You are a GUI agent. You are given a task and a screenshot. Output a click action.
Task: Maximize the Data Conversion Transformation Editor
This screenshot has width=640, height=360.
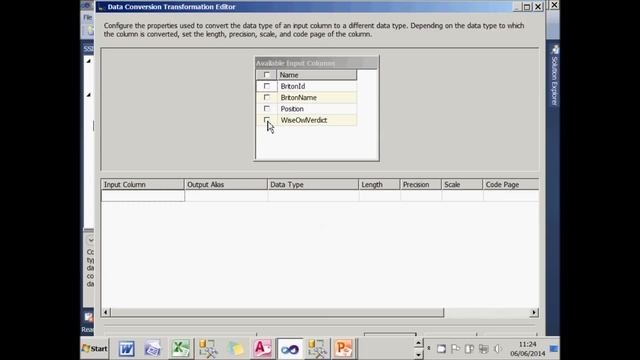pos(527,7)
